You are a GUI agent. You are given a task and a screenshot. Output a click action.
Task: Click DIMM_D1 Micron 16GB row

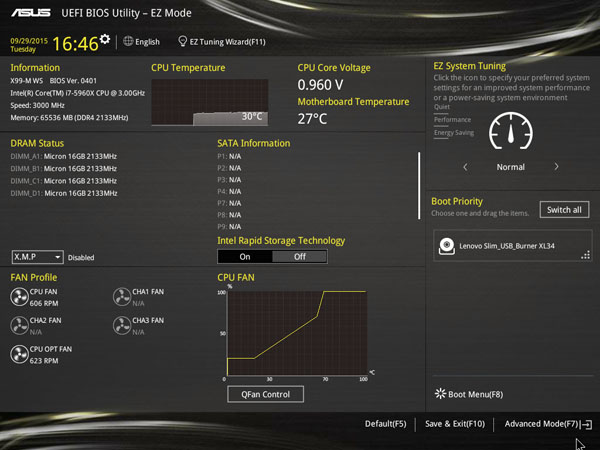point(64,193)
